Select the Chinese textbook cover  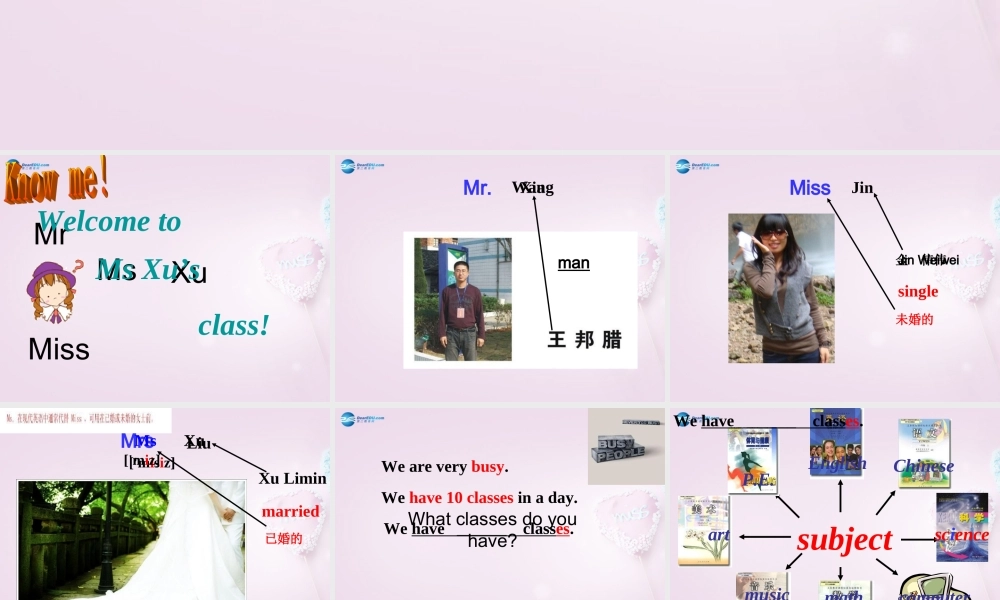tap(923, 451)
